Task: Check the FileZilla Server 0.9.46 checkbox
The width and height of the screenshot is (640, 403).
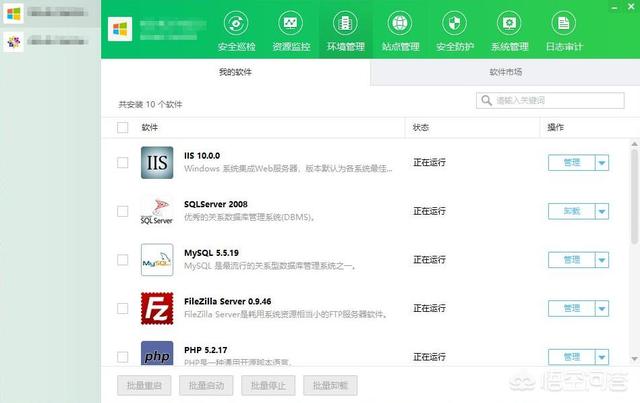Action: coord(122,308)
